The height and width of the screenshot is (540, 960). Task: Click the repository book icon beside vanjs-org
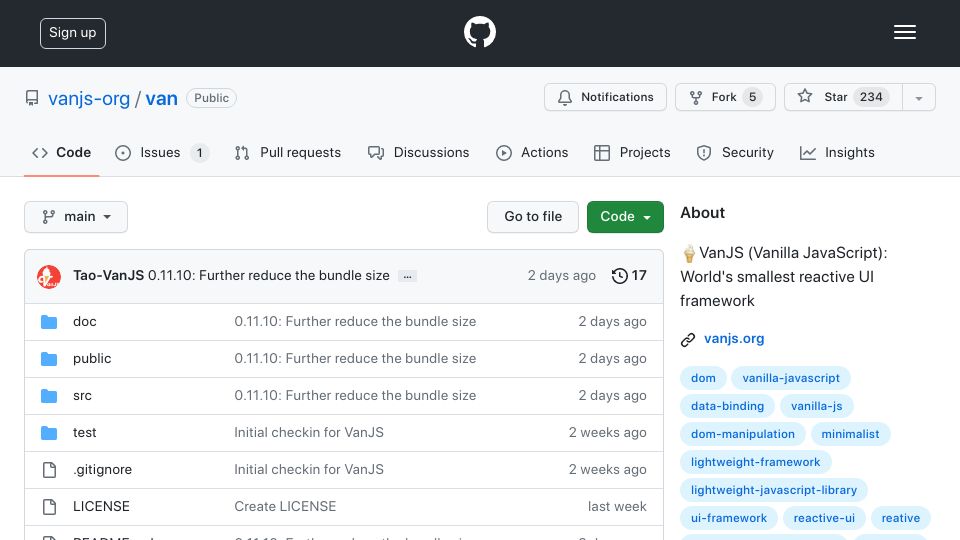coord(32,98)
